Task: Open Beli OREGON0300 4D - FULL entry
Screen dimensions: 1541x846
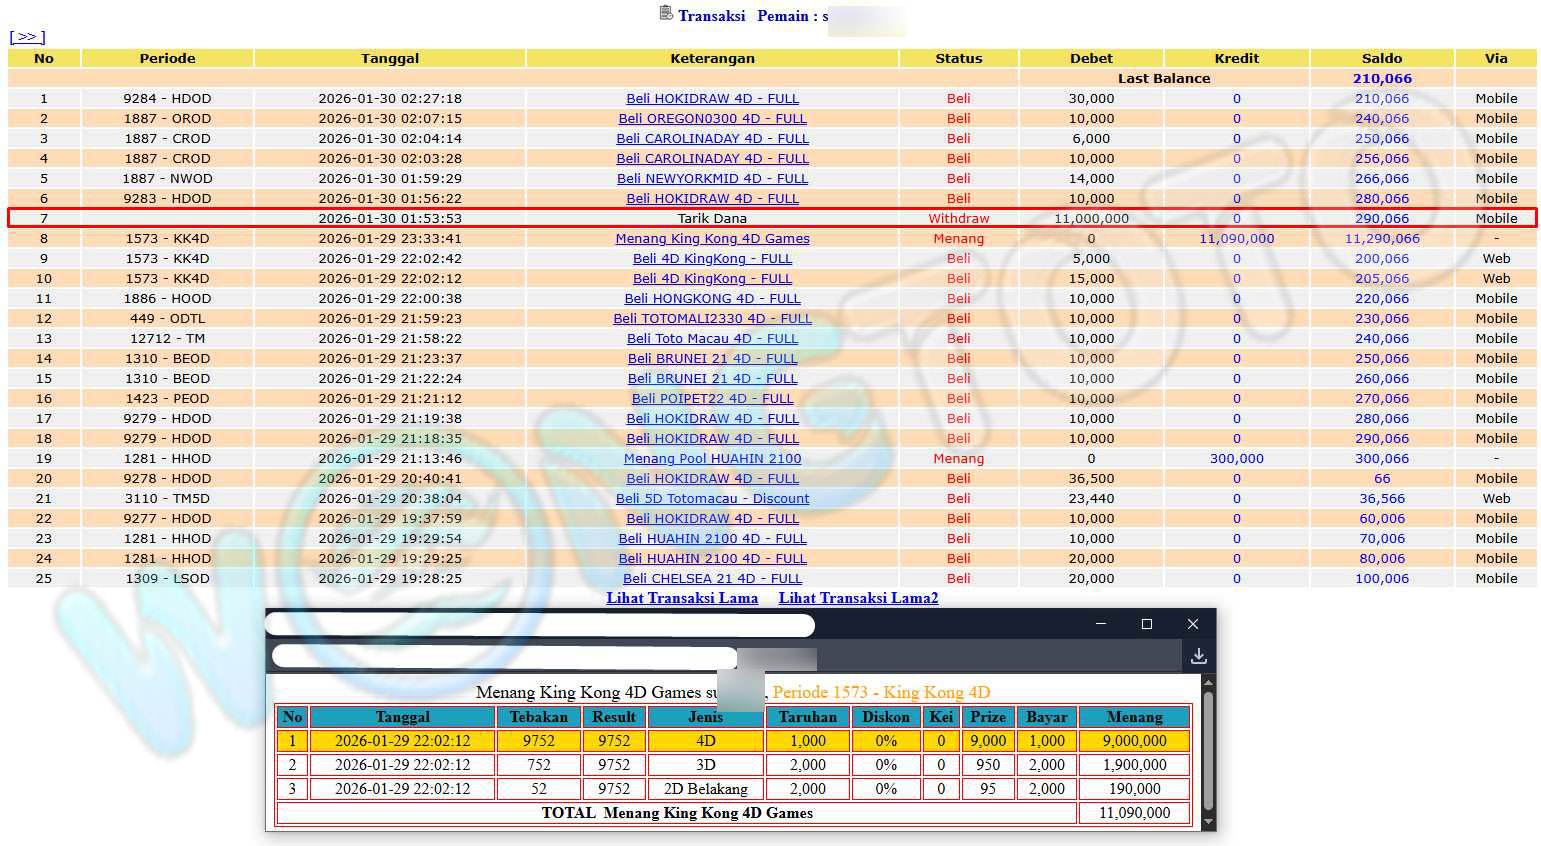Action: tap(712, 119)
